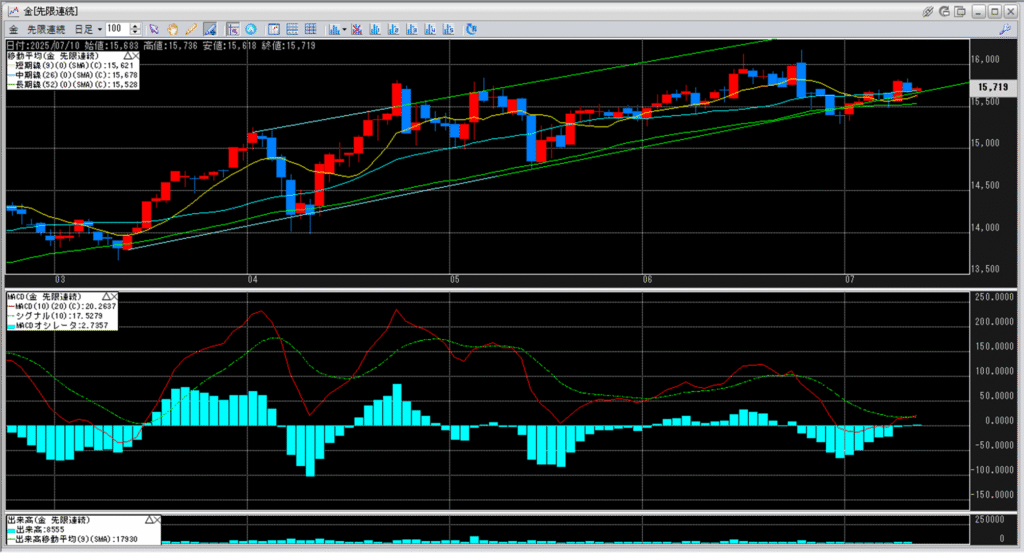Click the red X remove indicators icon
1024x553 pixels.
pos(357,29)
